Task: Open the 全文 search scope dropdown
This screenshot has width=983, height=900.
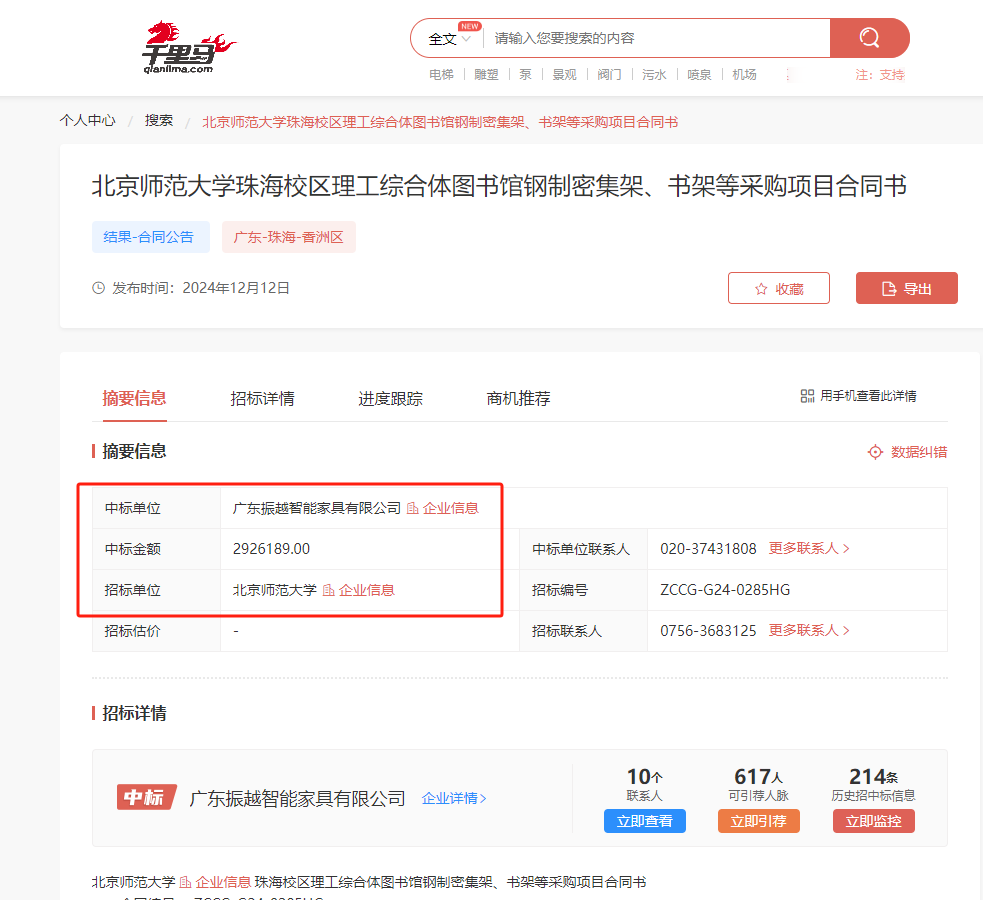Action: pyautogui.click(x=449, y=38)
